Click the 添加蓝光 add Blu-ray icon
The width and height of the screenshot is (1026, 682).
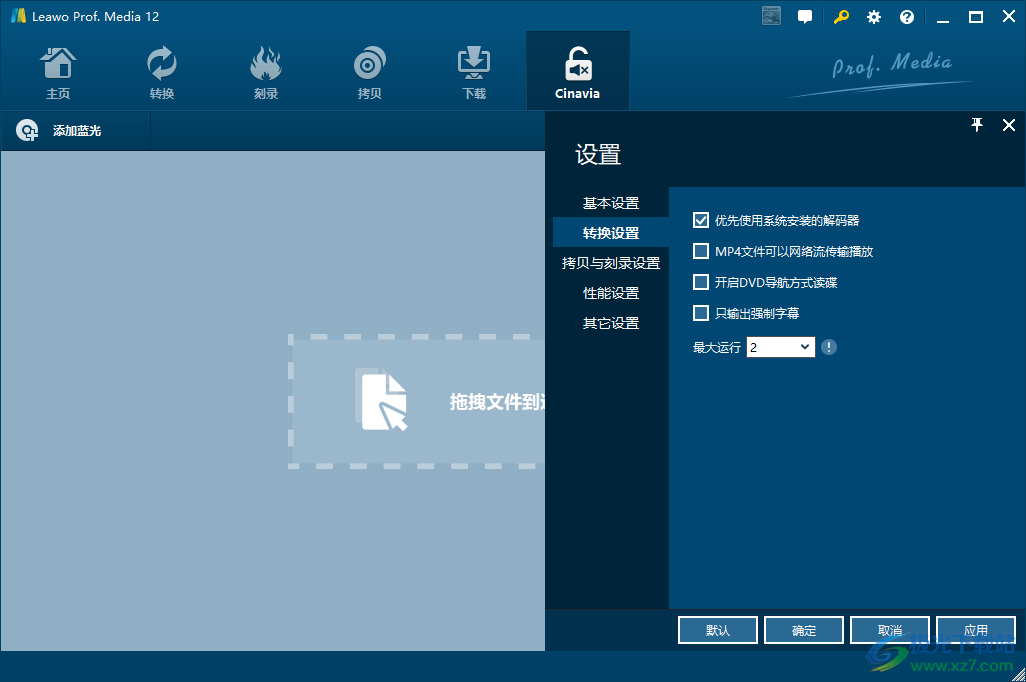pyautogui.click(x=27, y=131)
